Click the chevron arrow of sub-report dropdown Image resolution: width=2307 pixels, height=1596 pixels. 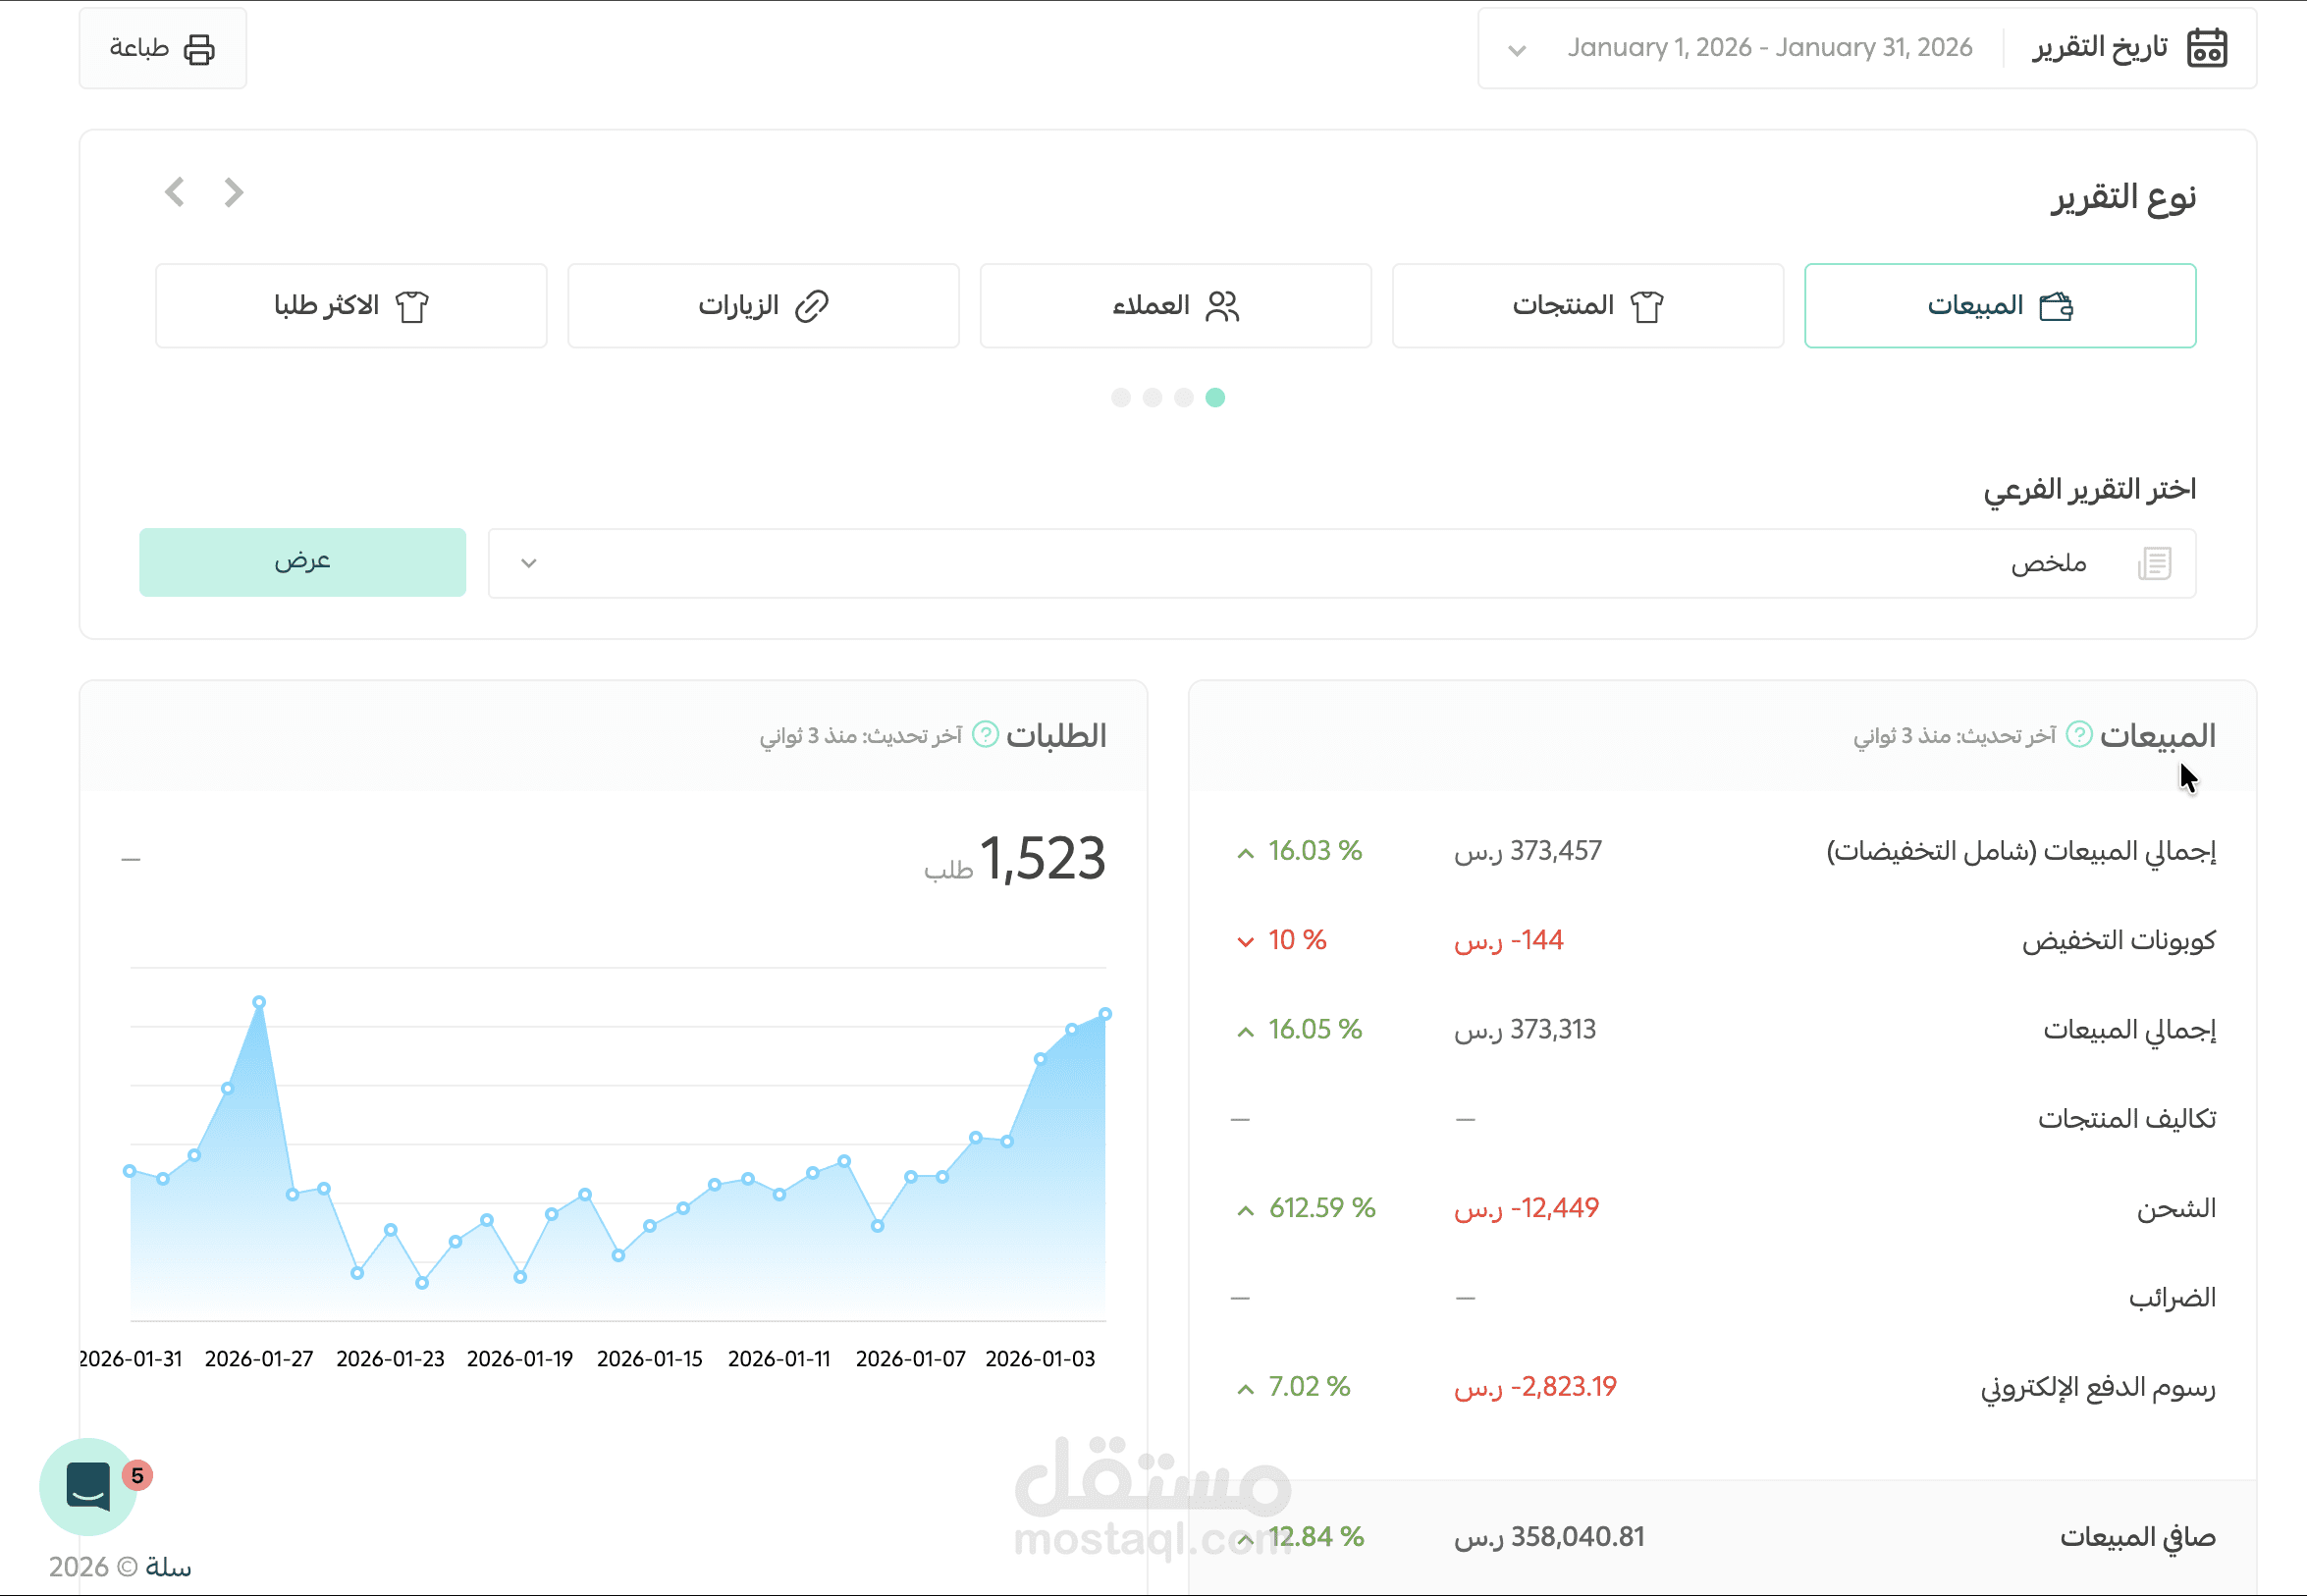529,563
